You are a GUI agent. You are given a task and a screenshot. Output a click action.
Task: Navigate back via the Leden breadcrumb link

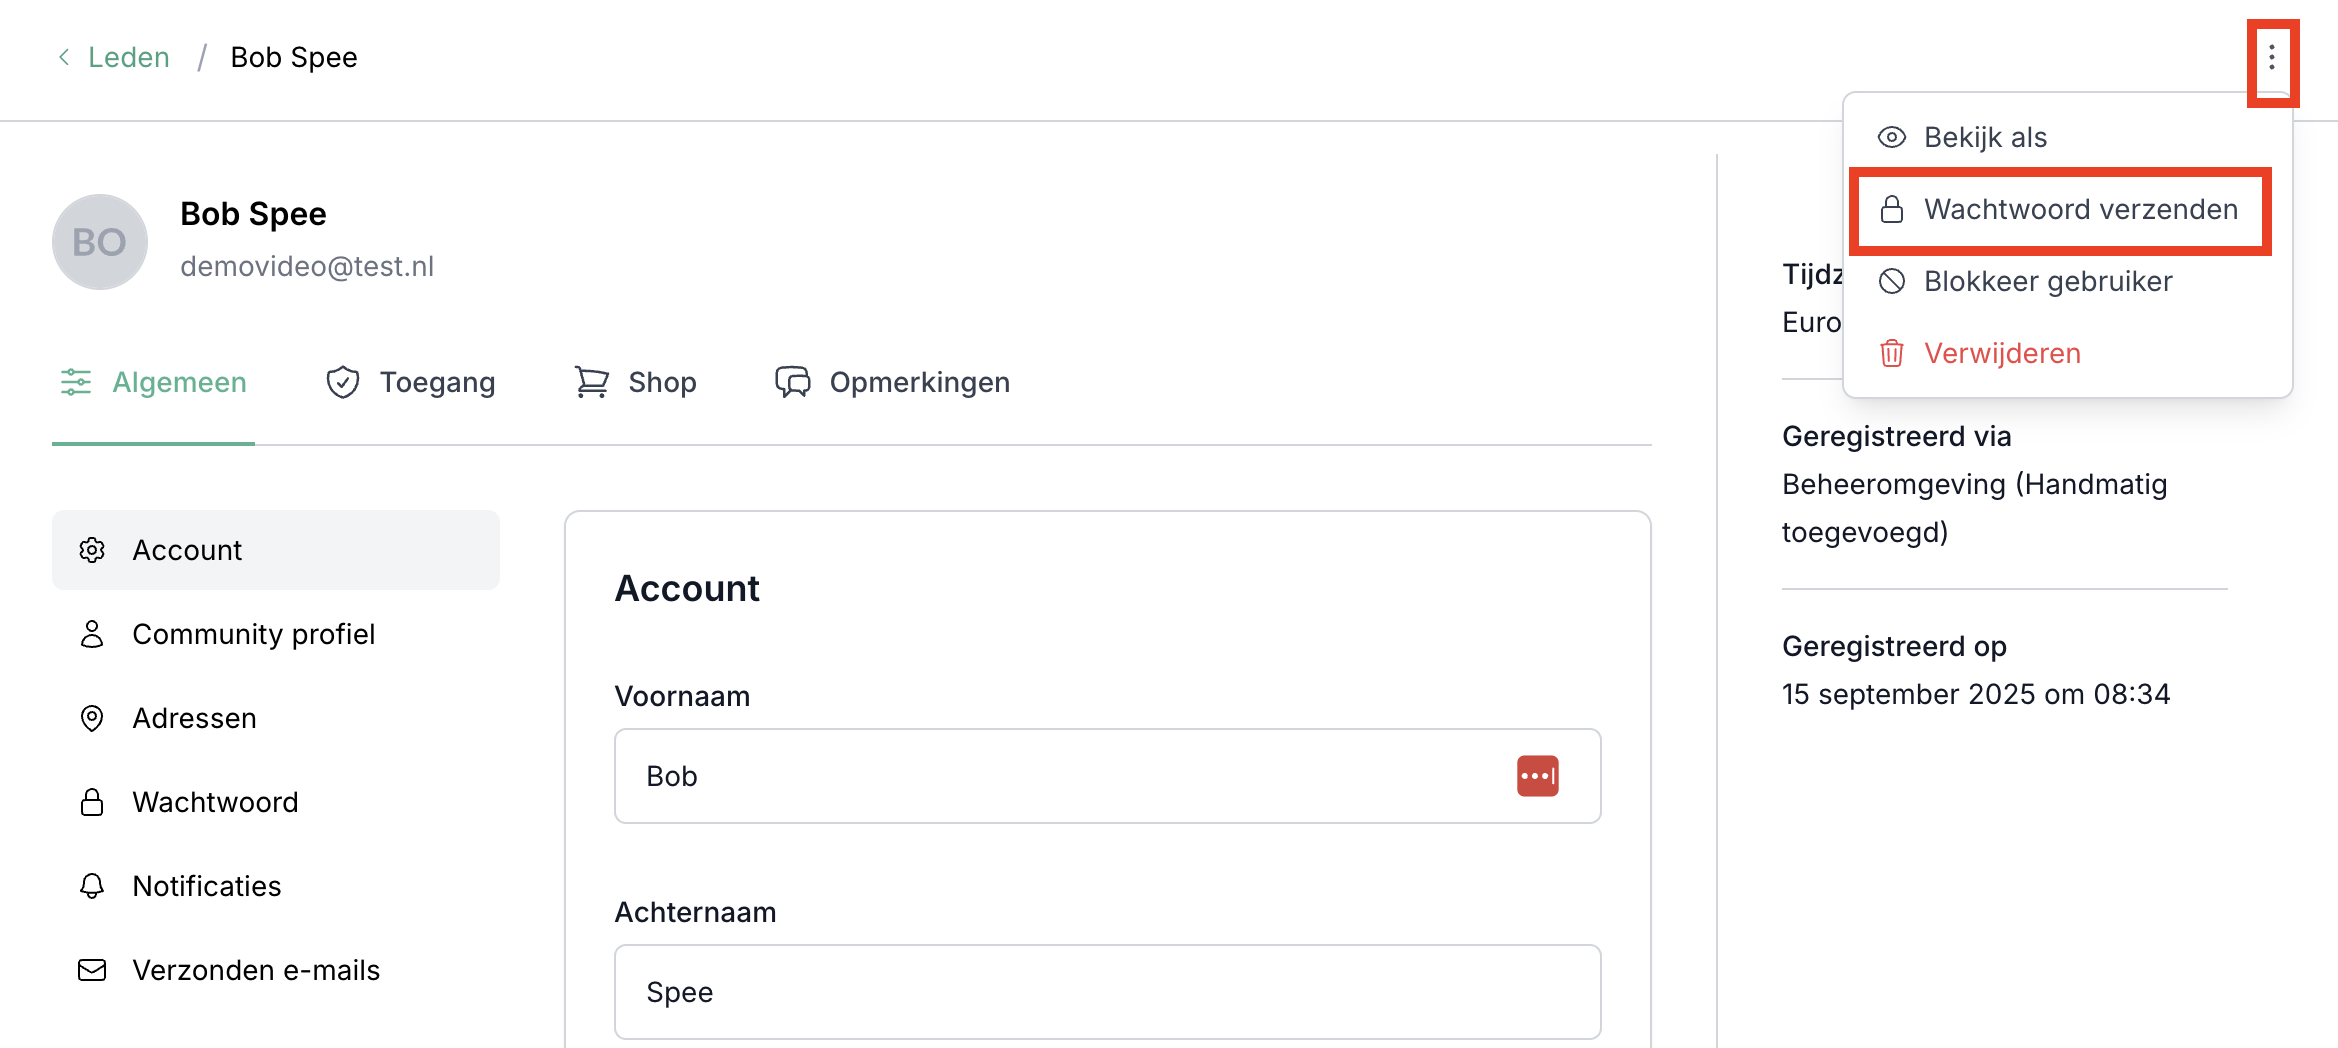click(x=129, y=57)
